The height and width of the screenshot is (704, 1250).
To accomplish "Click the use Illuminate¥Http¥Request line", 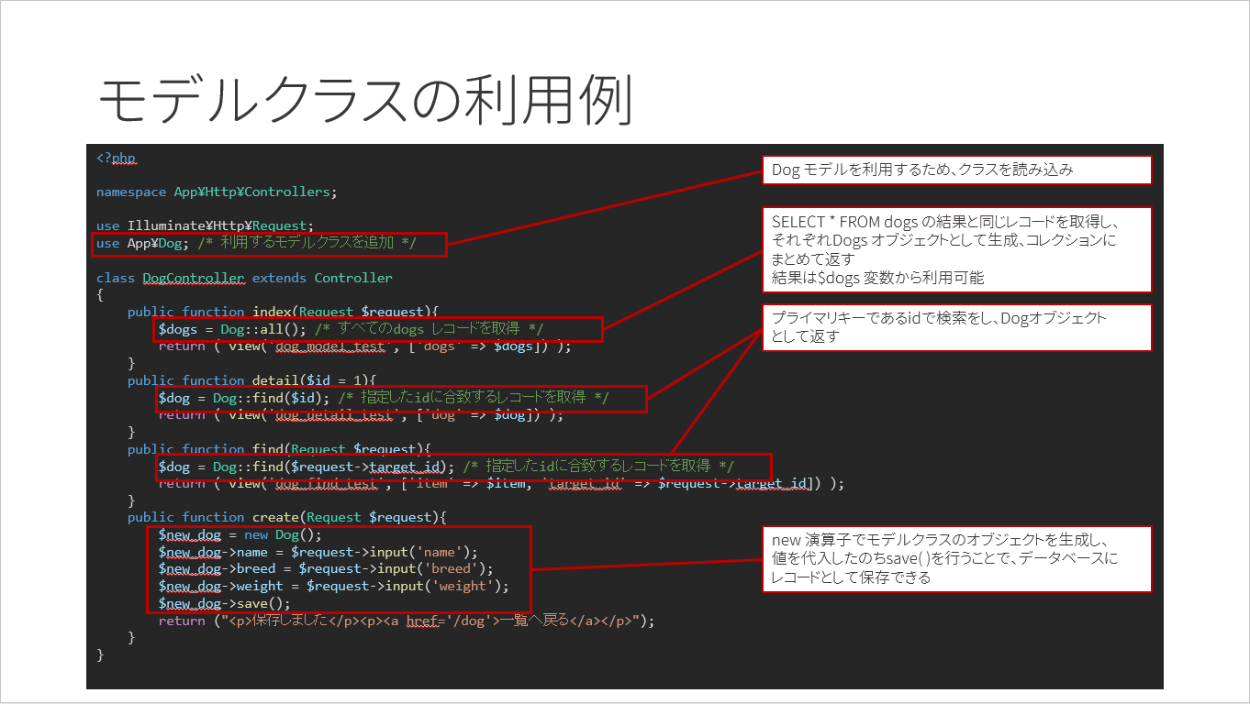I will tap(206, 226).
